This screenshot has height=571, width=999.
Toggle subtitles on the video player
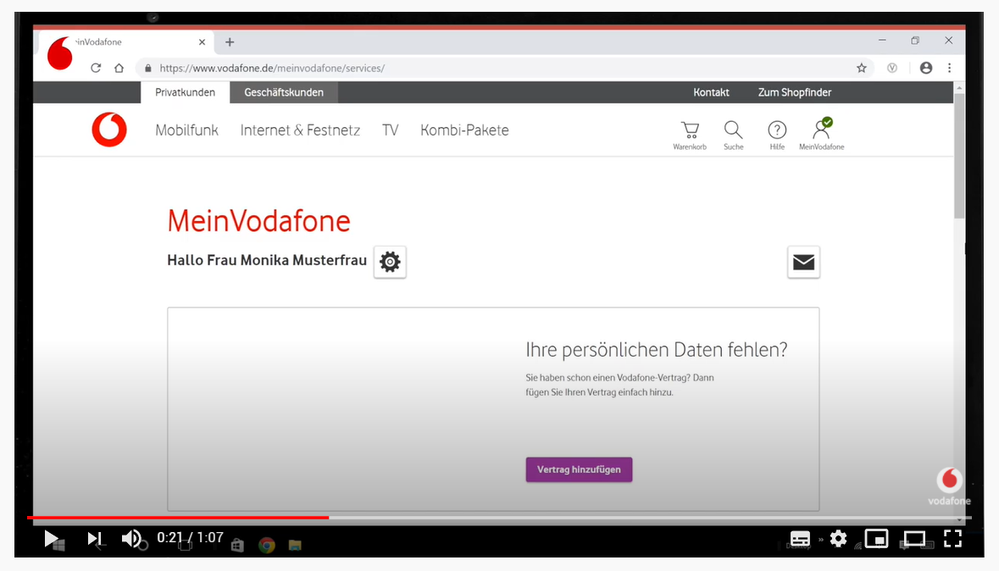800,539
